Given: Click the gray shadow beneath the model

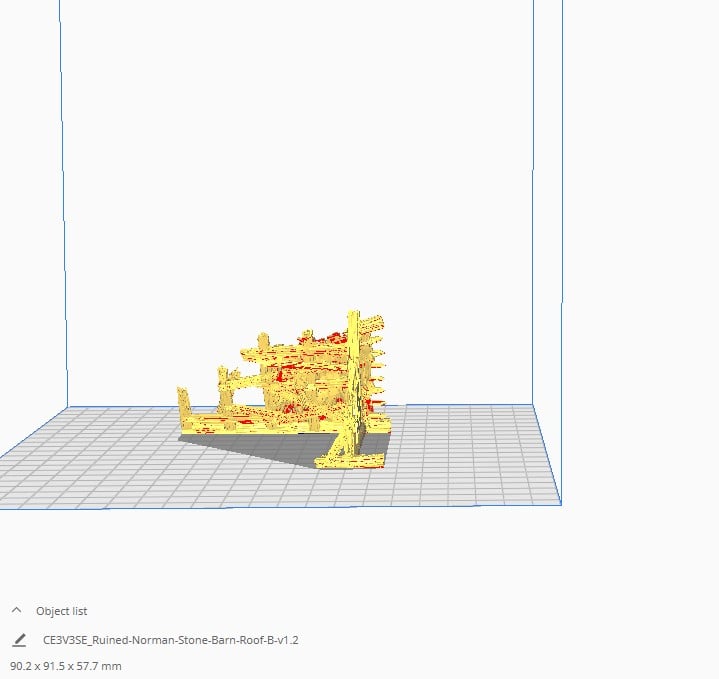Looking at the screenshot, I should point(257,446).
